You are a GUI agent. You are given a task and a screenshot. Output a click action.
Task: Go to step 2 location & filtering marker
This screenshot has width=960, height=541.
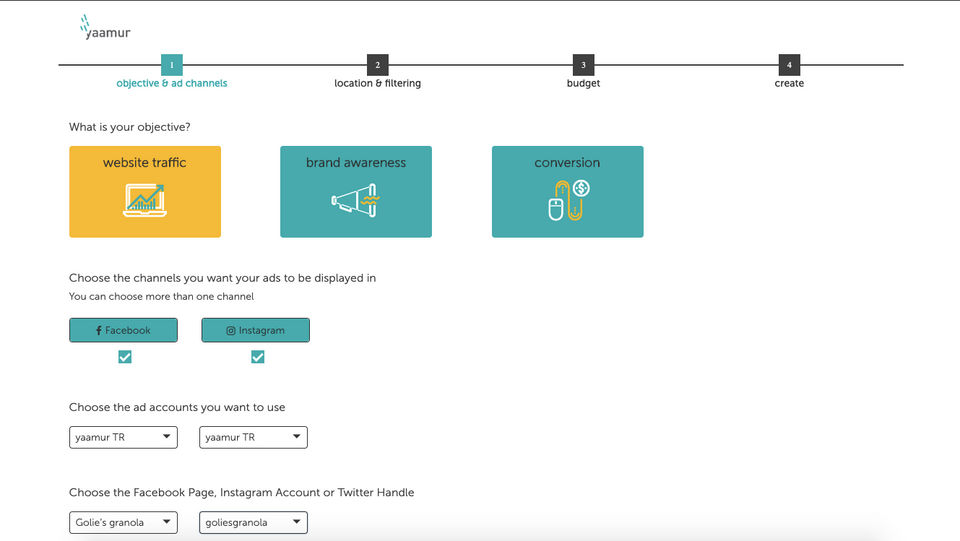[x=378, y=65]
